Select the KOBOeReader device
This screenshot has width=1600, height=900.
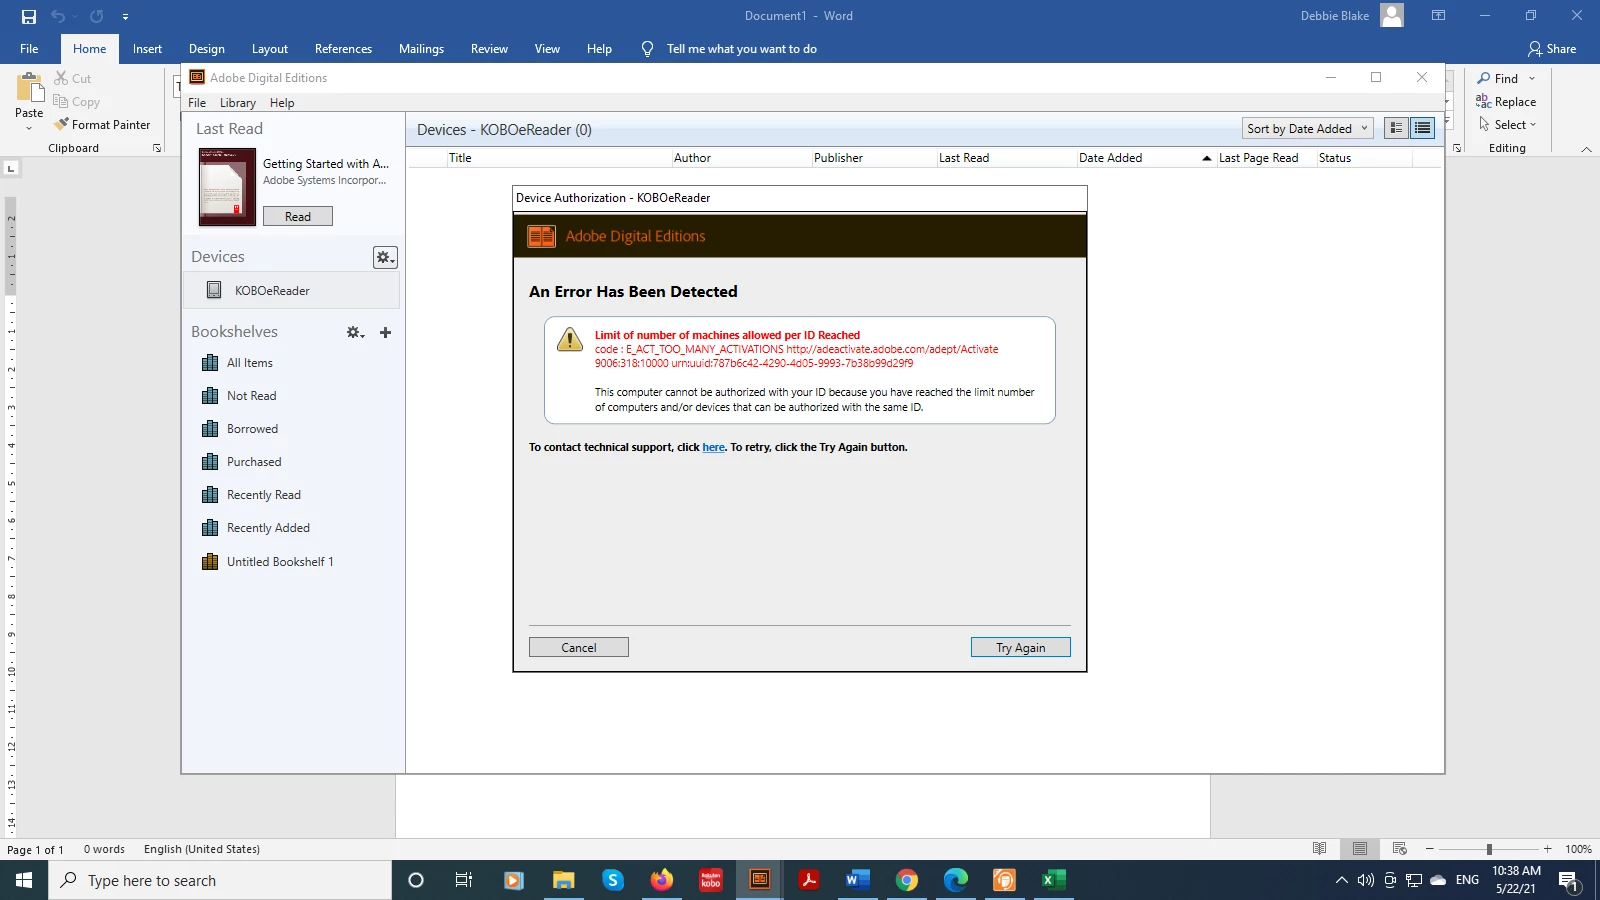coord(291,291)
